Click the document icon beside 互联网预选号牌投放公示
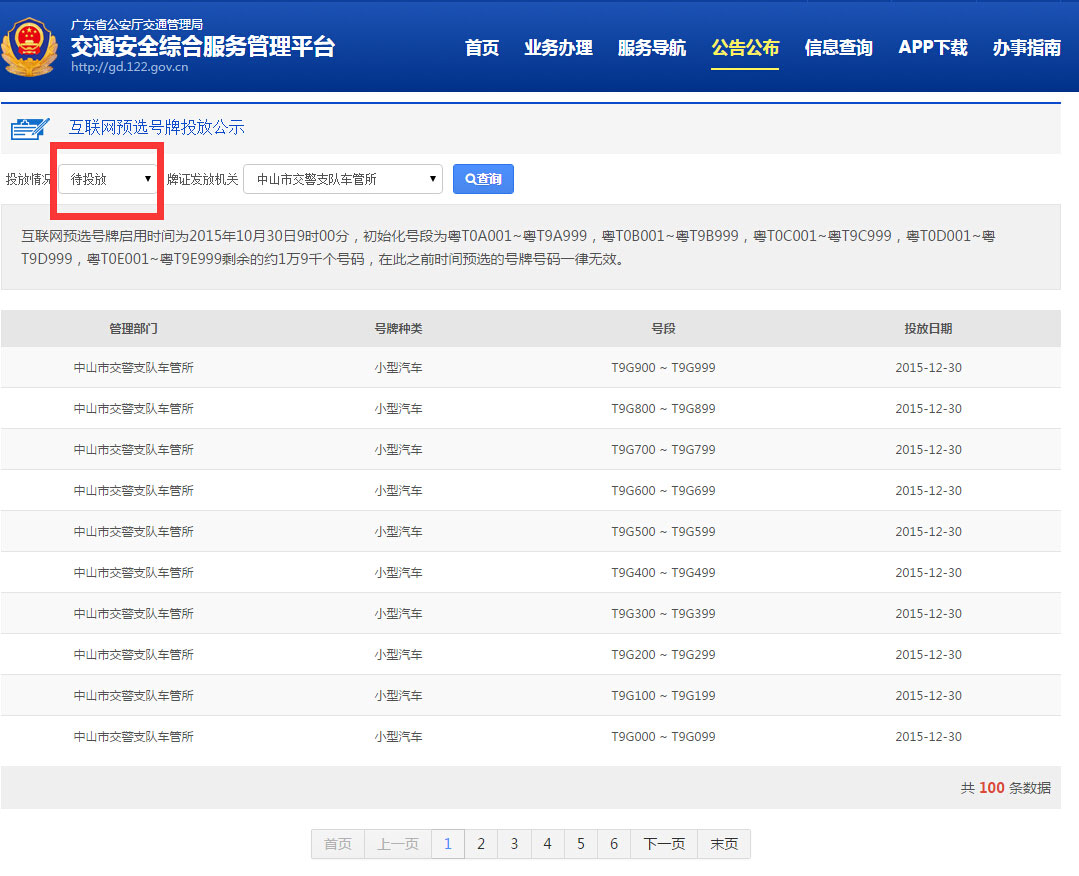This screenshot has width=1079, height=876. [x=31, y=128]
